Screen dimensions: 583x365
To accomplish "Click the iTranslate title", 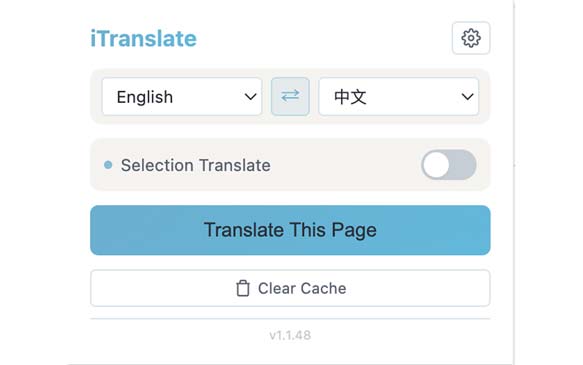I will coord(144,39).
